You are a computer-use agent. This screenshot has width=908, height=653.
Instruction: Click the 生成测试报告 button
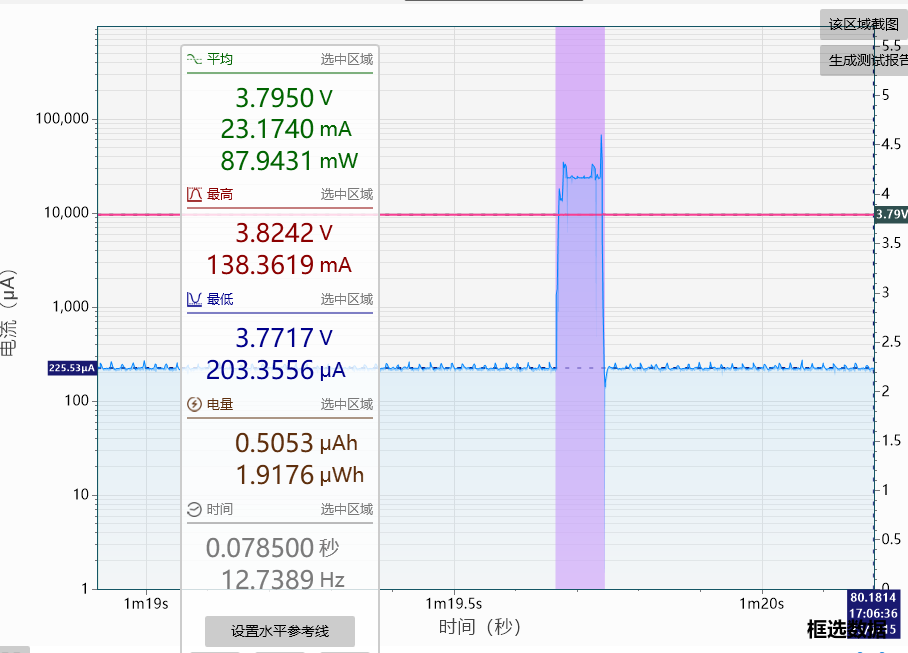point(863,60)
